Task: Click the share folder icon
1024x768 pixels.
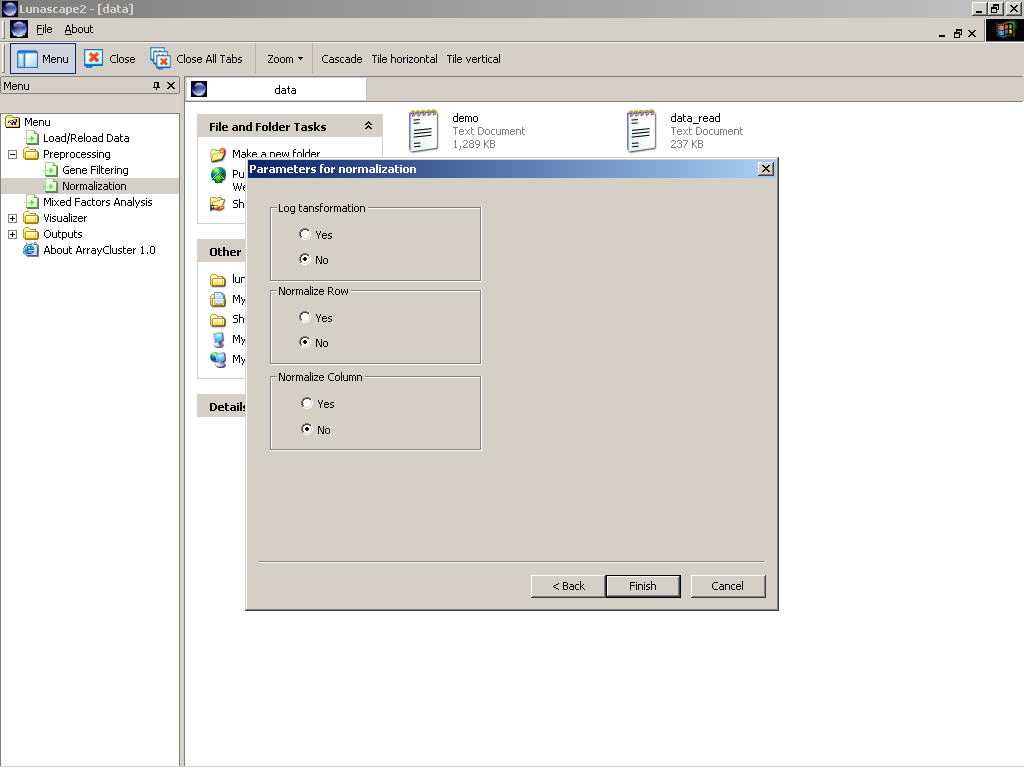Action: point(218,204)
